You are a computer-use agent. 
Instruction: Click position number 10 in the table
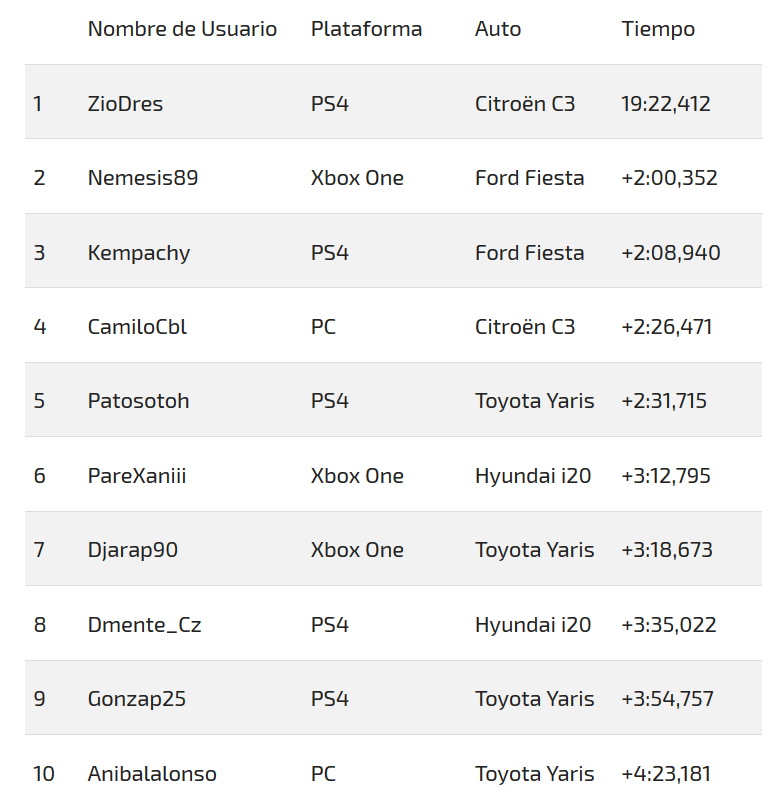coord(44,774)
